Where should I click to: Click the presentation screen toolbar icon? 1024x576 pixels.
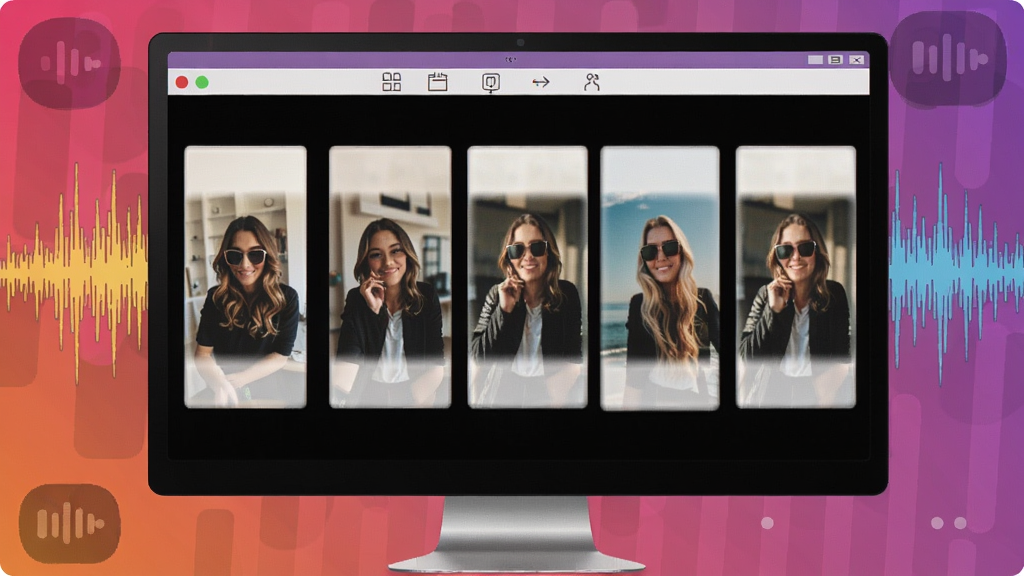(x=490, y=83)
